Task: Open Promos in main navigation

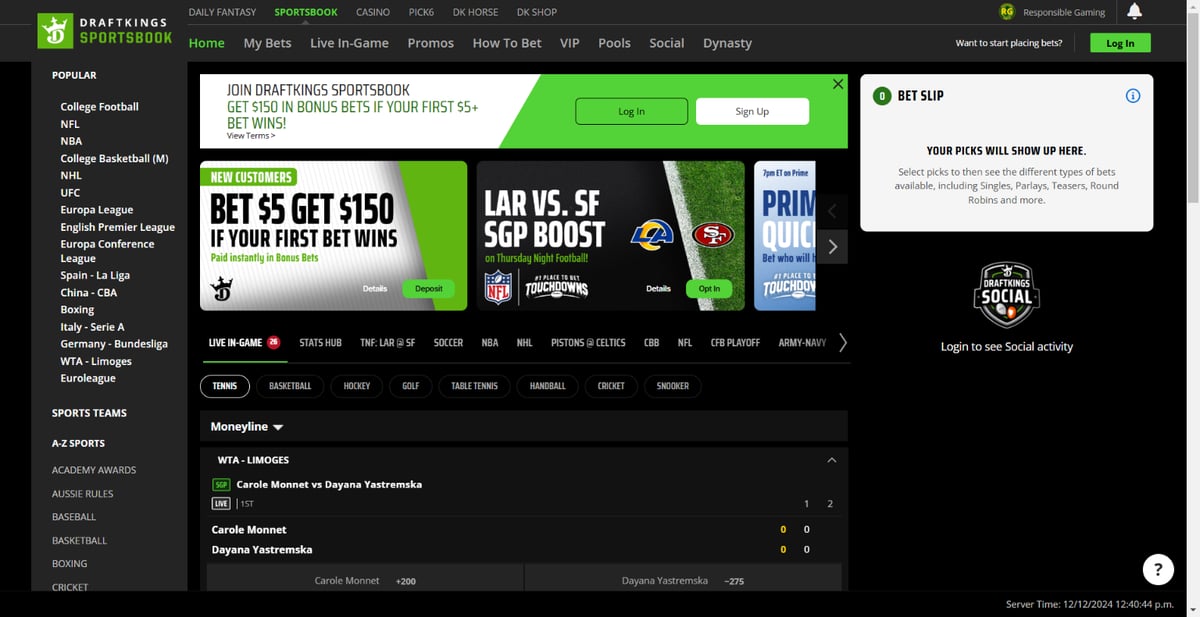Action: coord(431,43)
